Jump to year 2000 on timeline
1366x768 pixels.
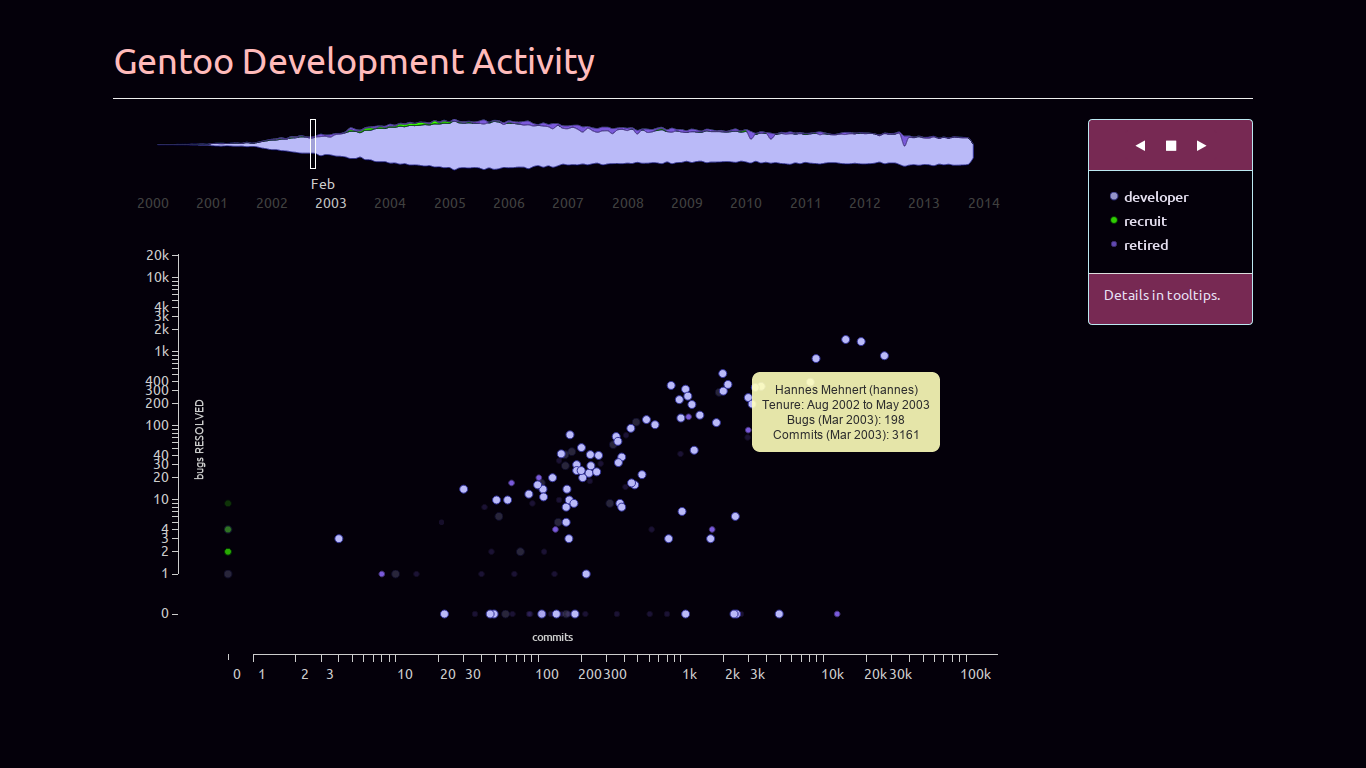[x=153, y=204]
